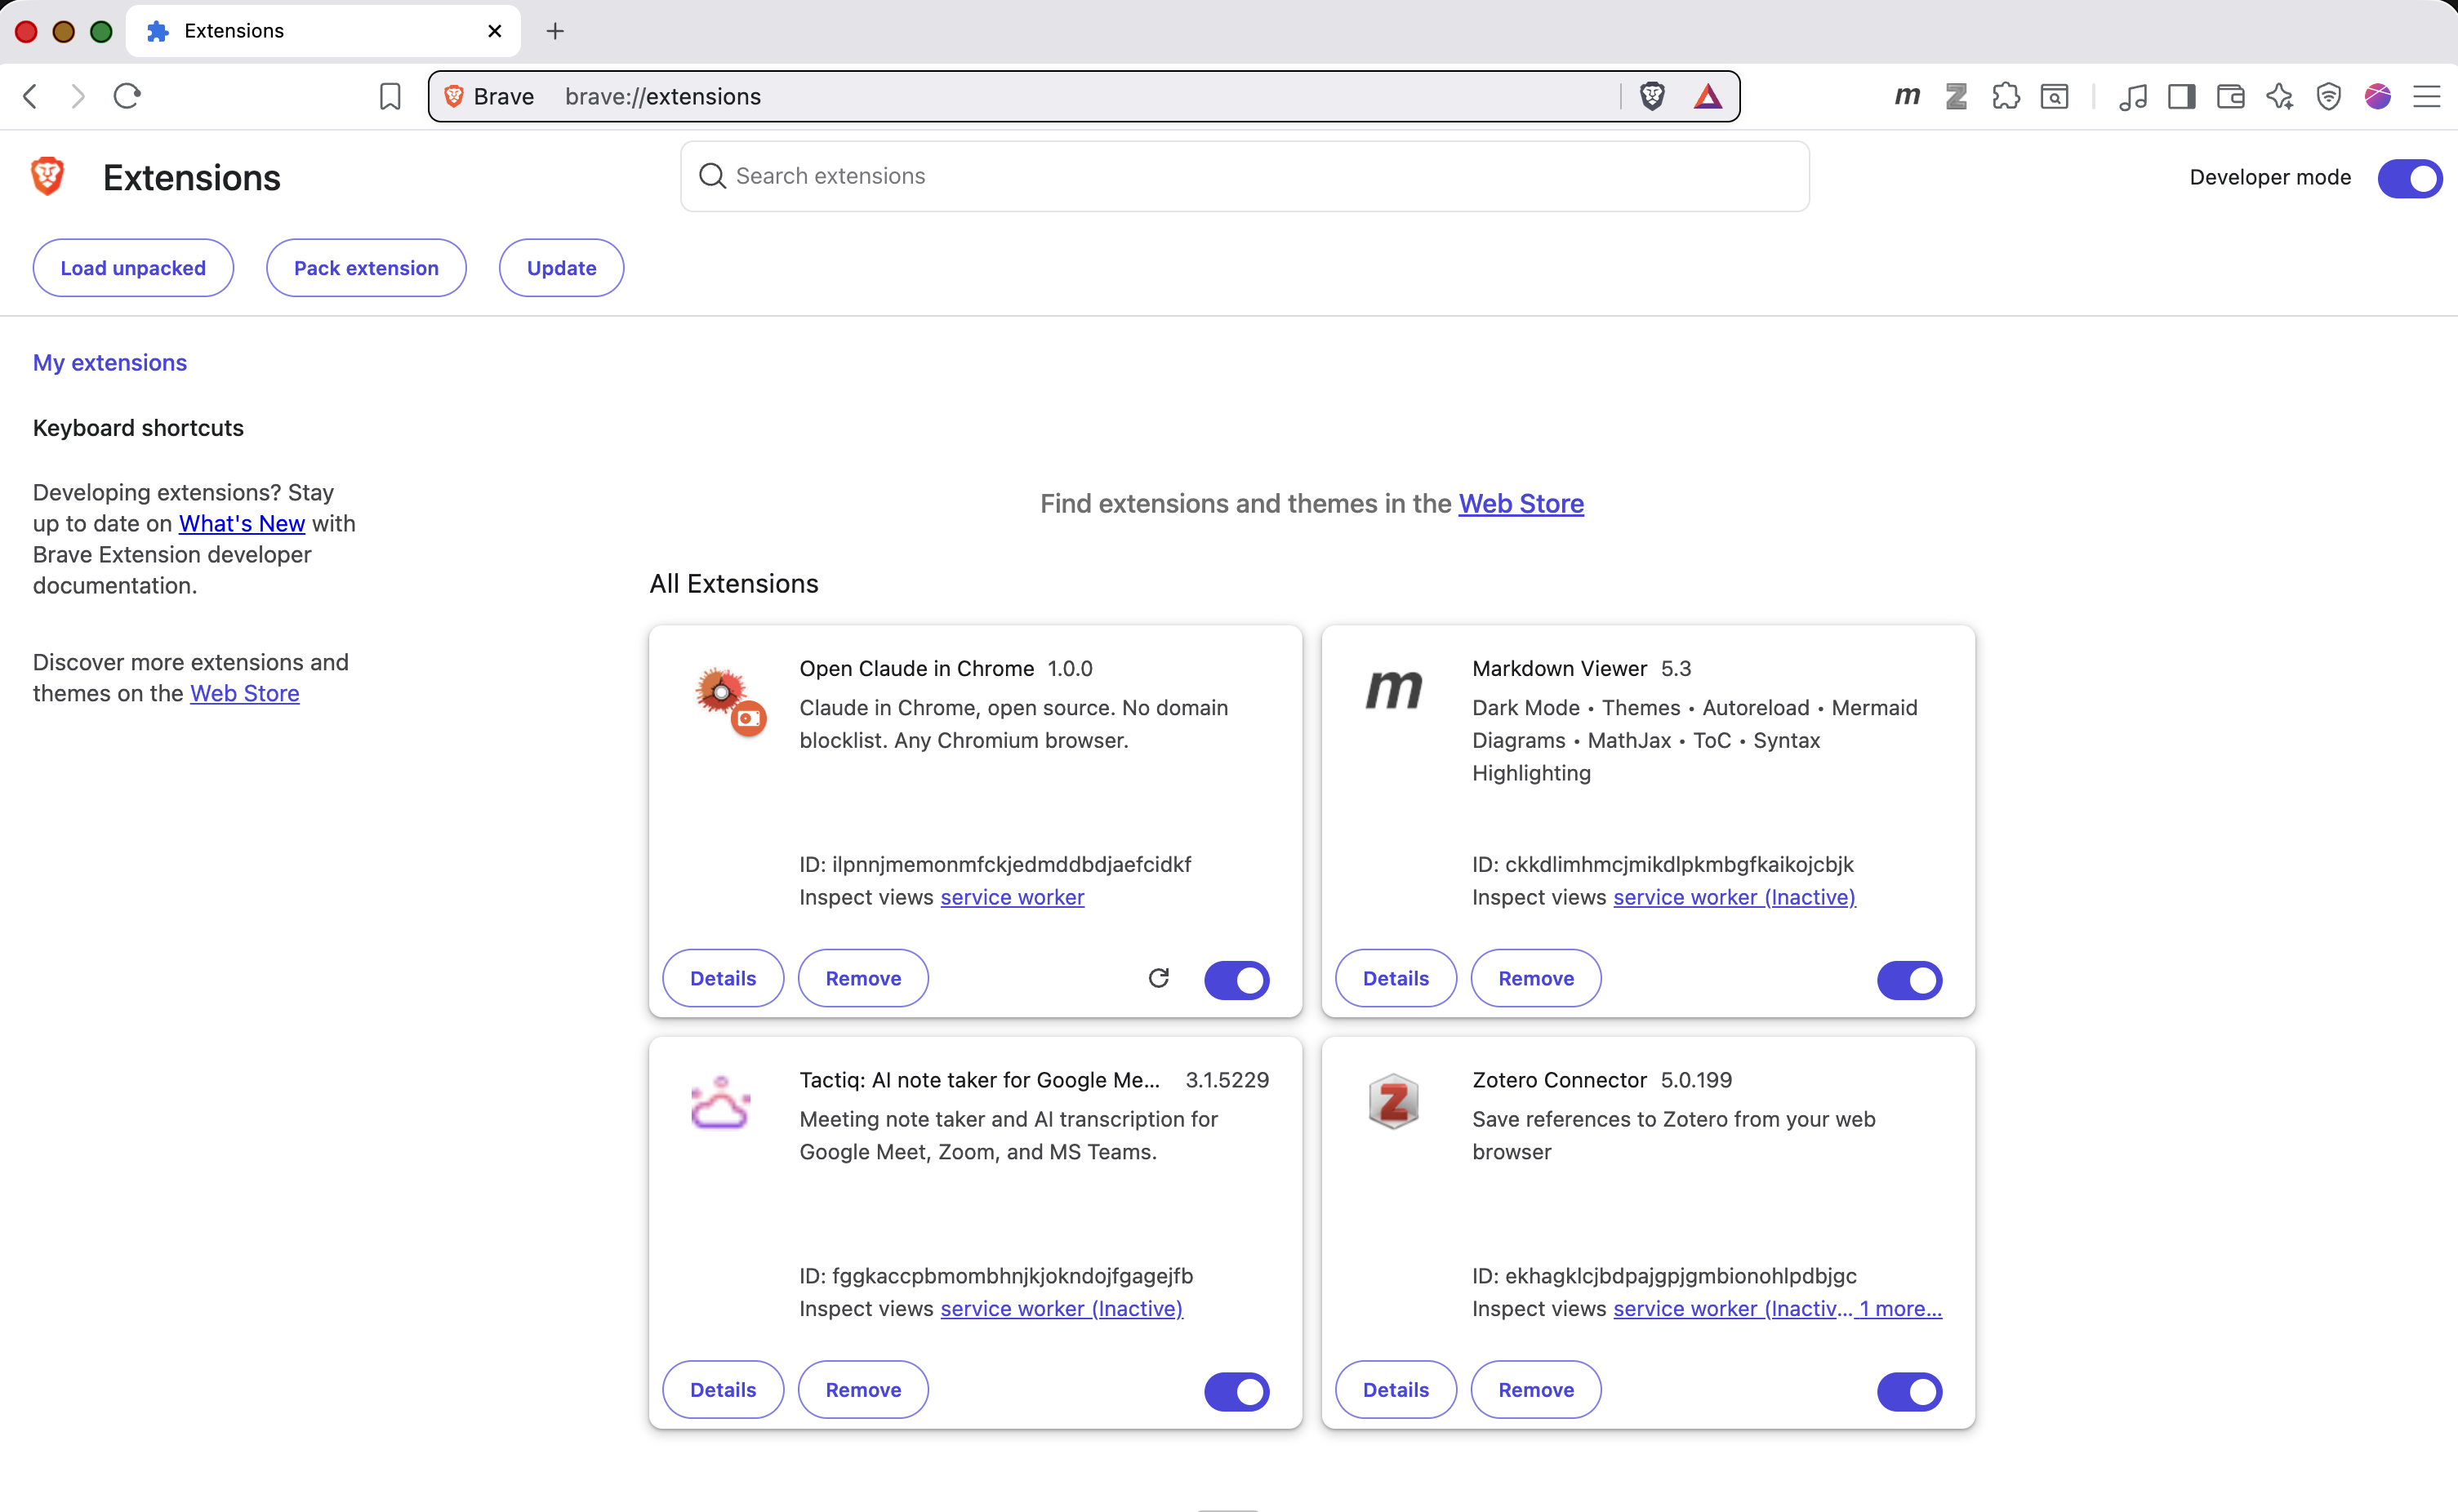Toggle the sidebar panel icon
The image size is (2458, 1512).
[x=2182, y=96]
